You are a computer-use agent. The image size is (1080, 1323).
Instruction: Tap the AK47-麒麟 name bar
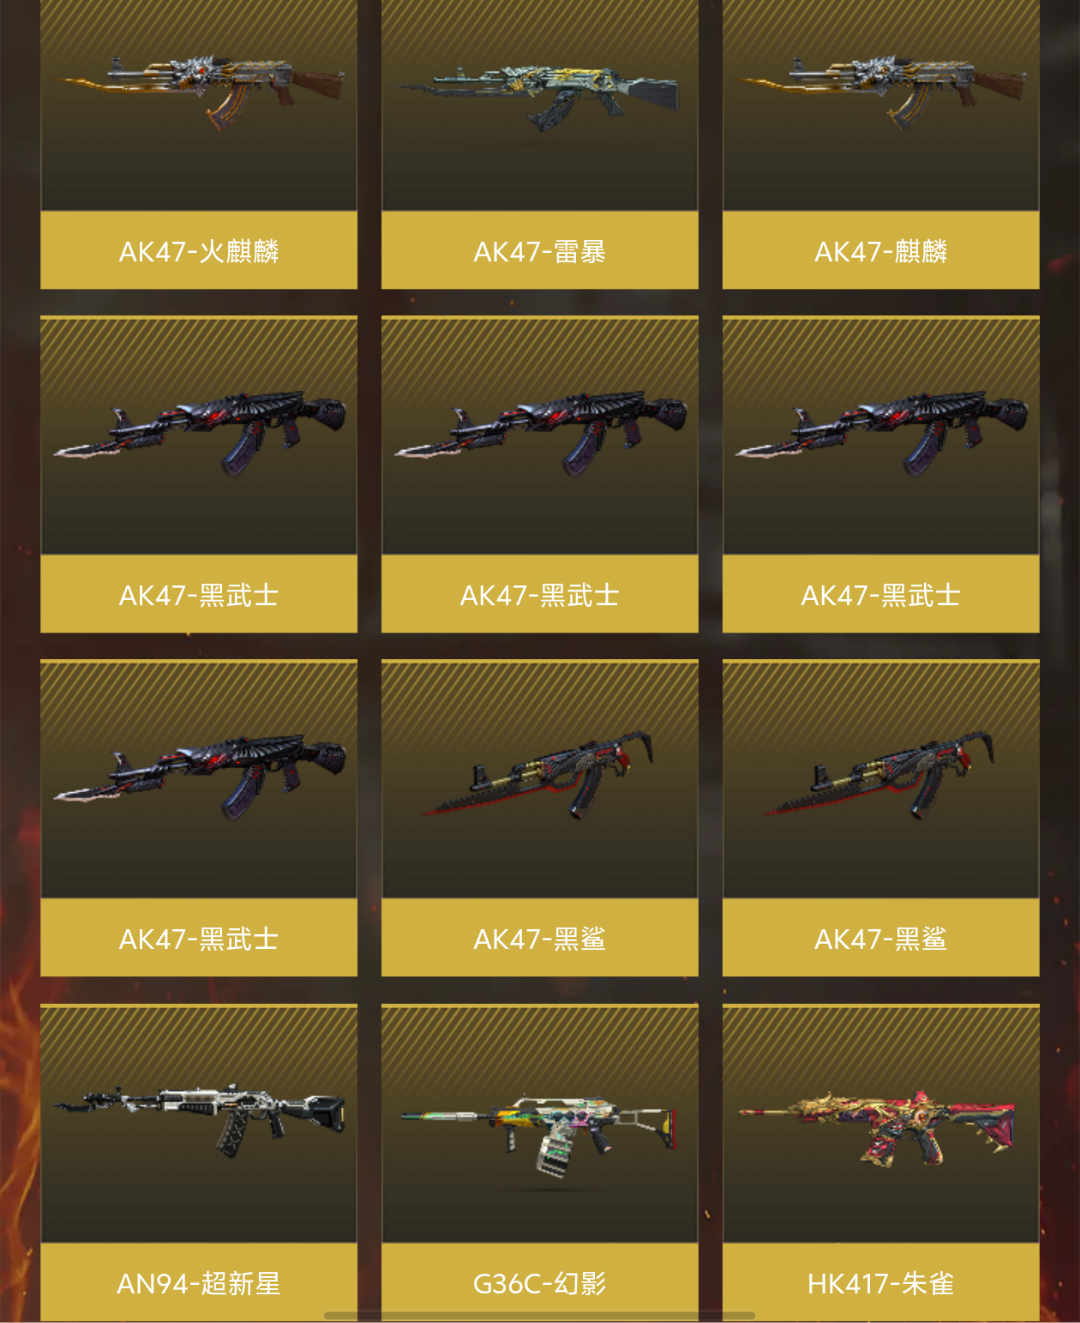coord(881,250)
